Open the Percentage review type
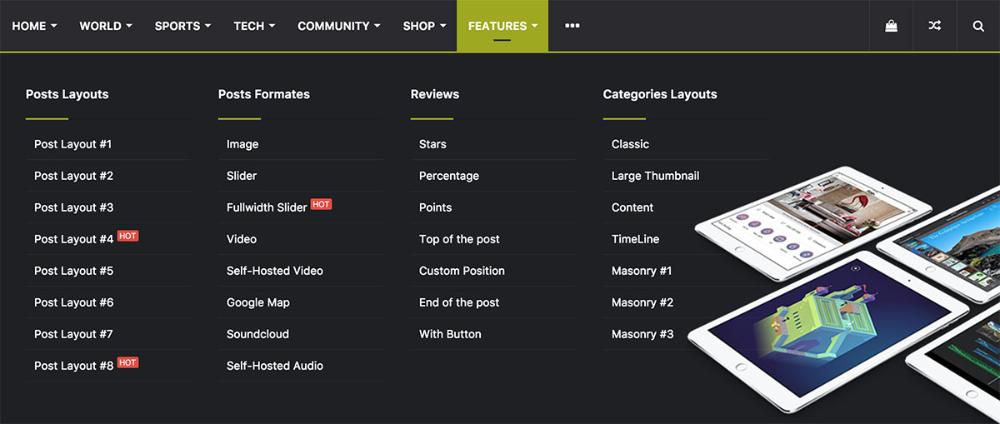The height and width of the screenshot is (424, 1000). pyautogui.click(x=449, y=176)
